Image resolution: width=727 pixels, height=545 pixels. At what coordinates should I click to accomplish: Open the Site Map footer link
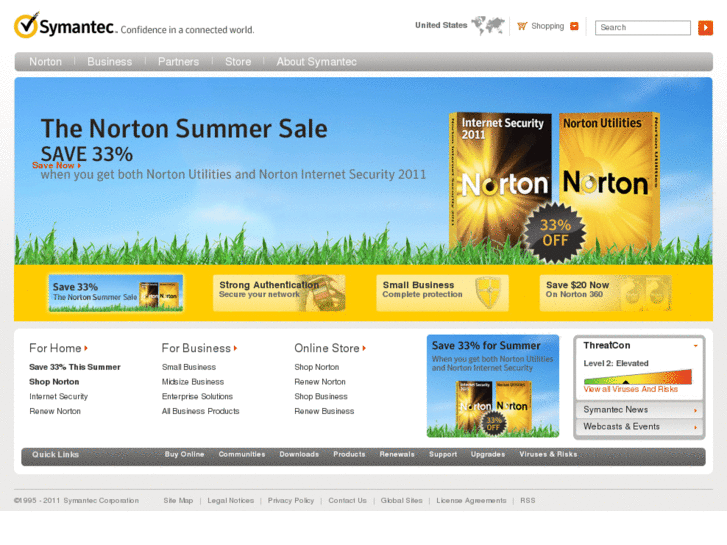[x=178, y=500]
